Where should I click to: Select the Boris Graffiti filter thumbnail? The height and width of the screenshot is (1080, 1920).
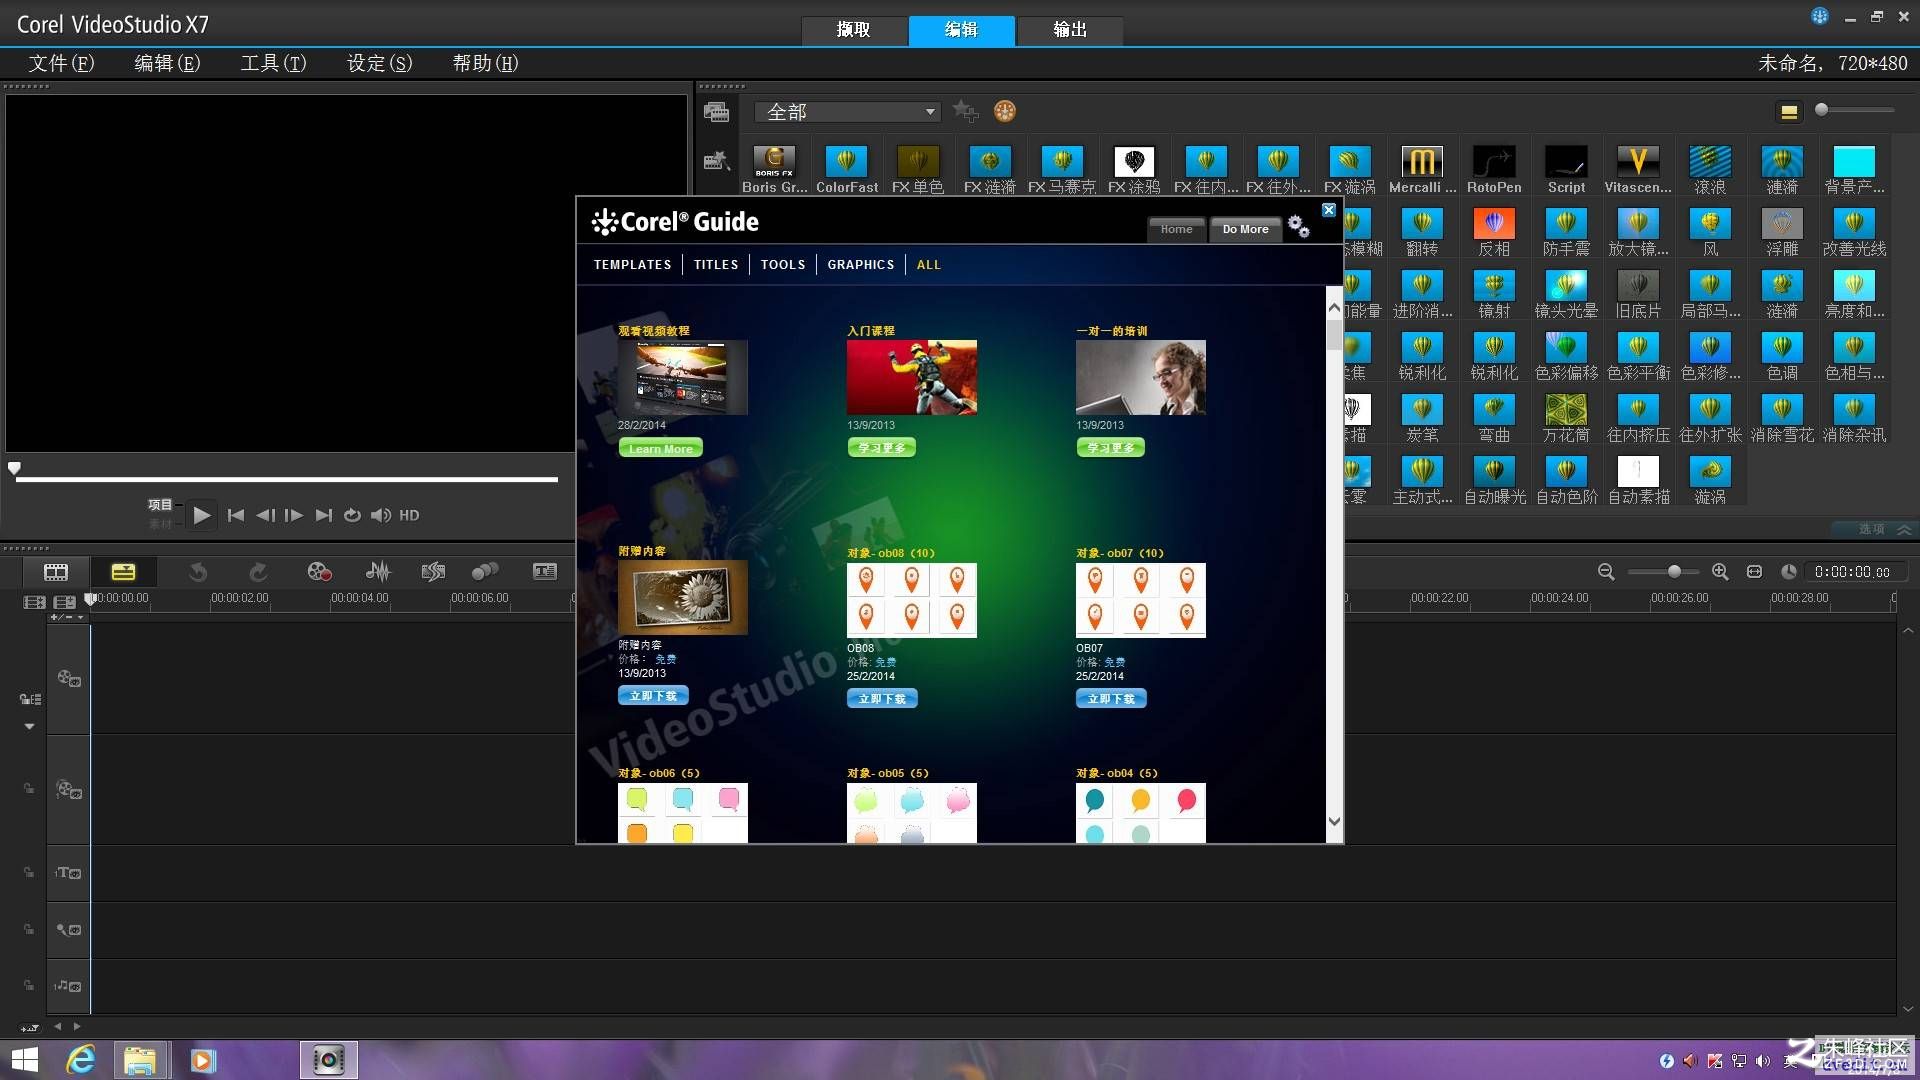pos(774,161)
